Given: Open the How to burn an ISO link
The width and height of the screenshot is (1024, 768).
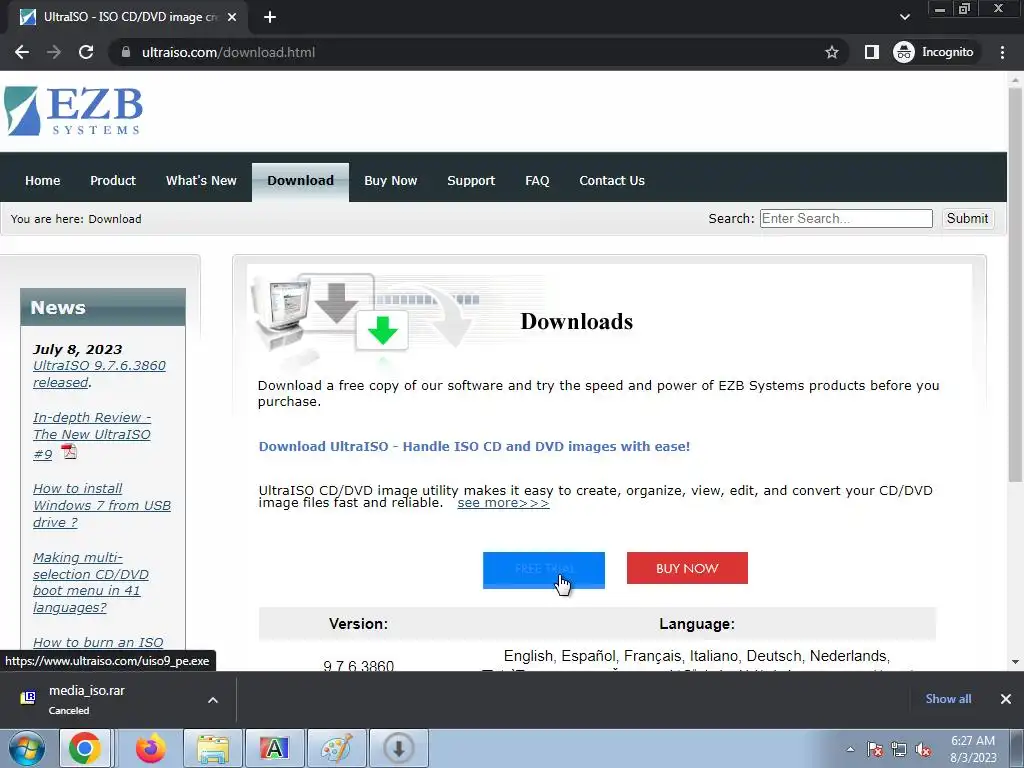Looking at the screenshot, I should (98, 643).
